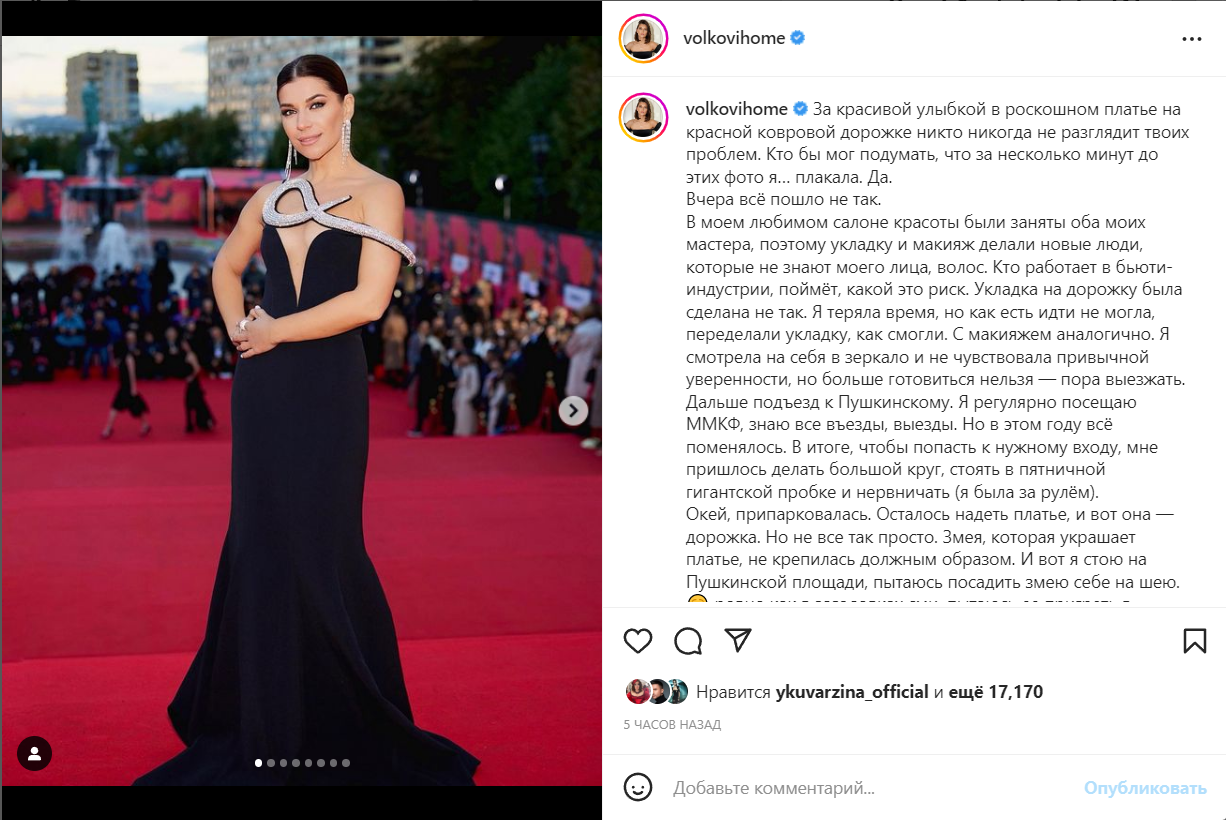The width and height of the screenshot is (1226, 820).
Task: Open the three-dot more options menu
Action: pos(1192,39)
